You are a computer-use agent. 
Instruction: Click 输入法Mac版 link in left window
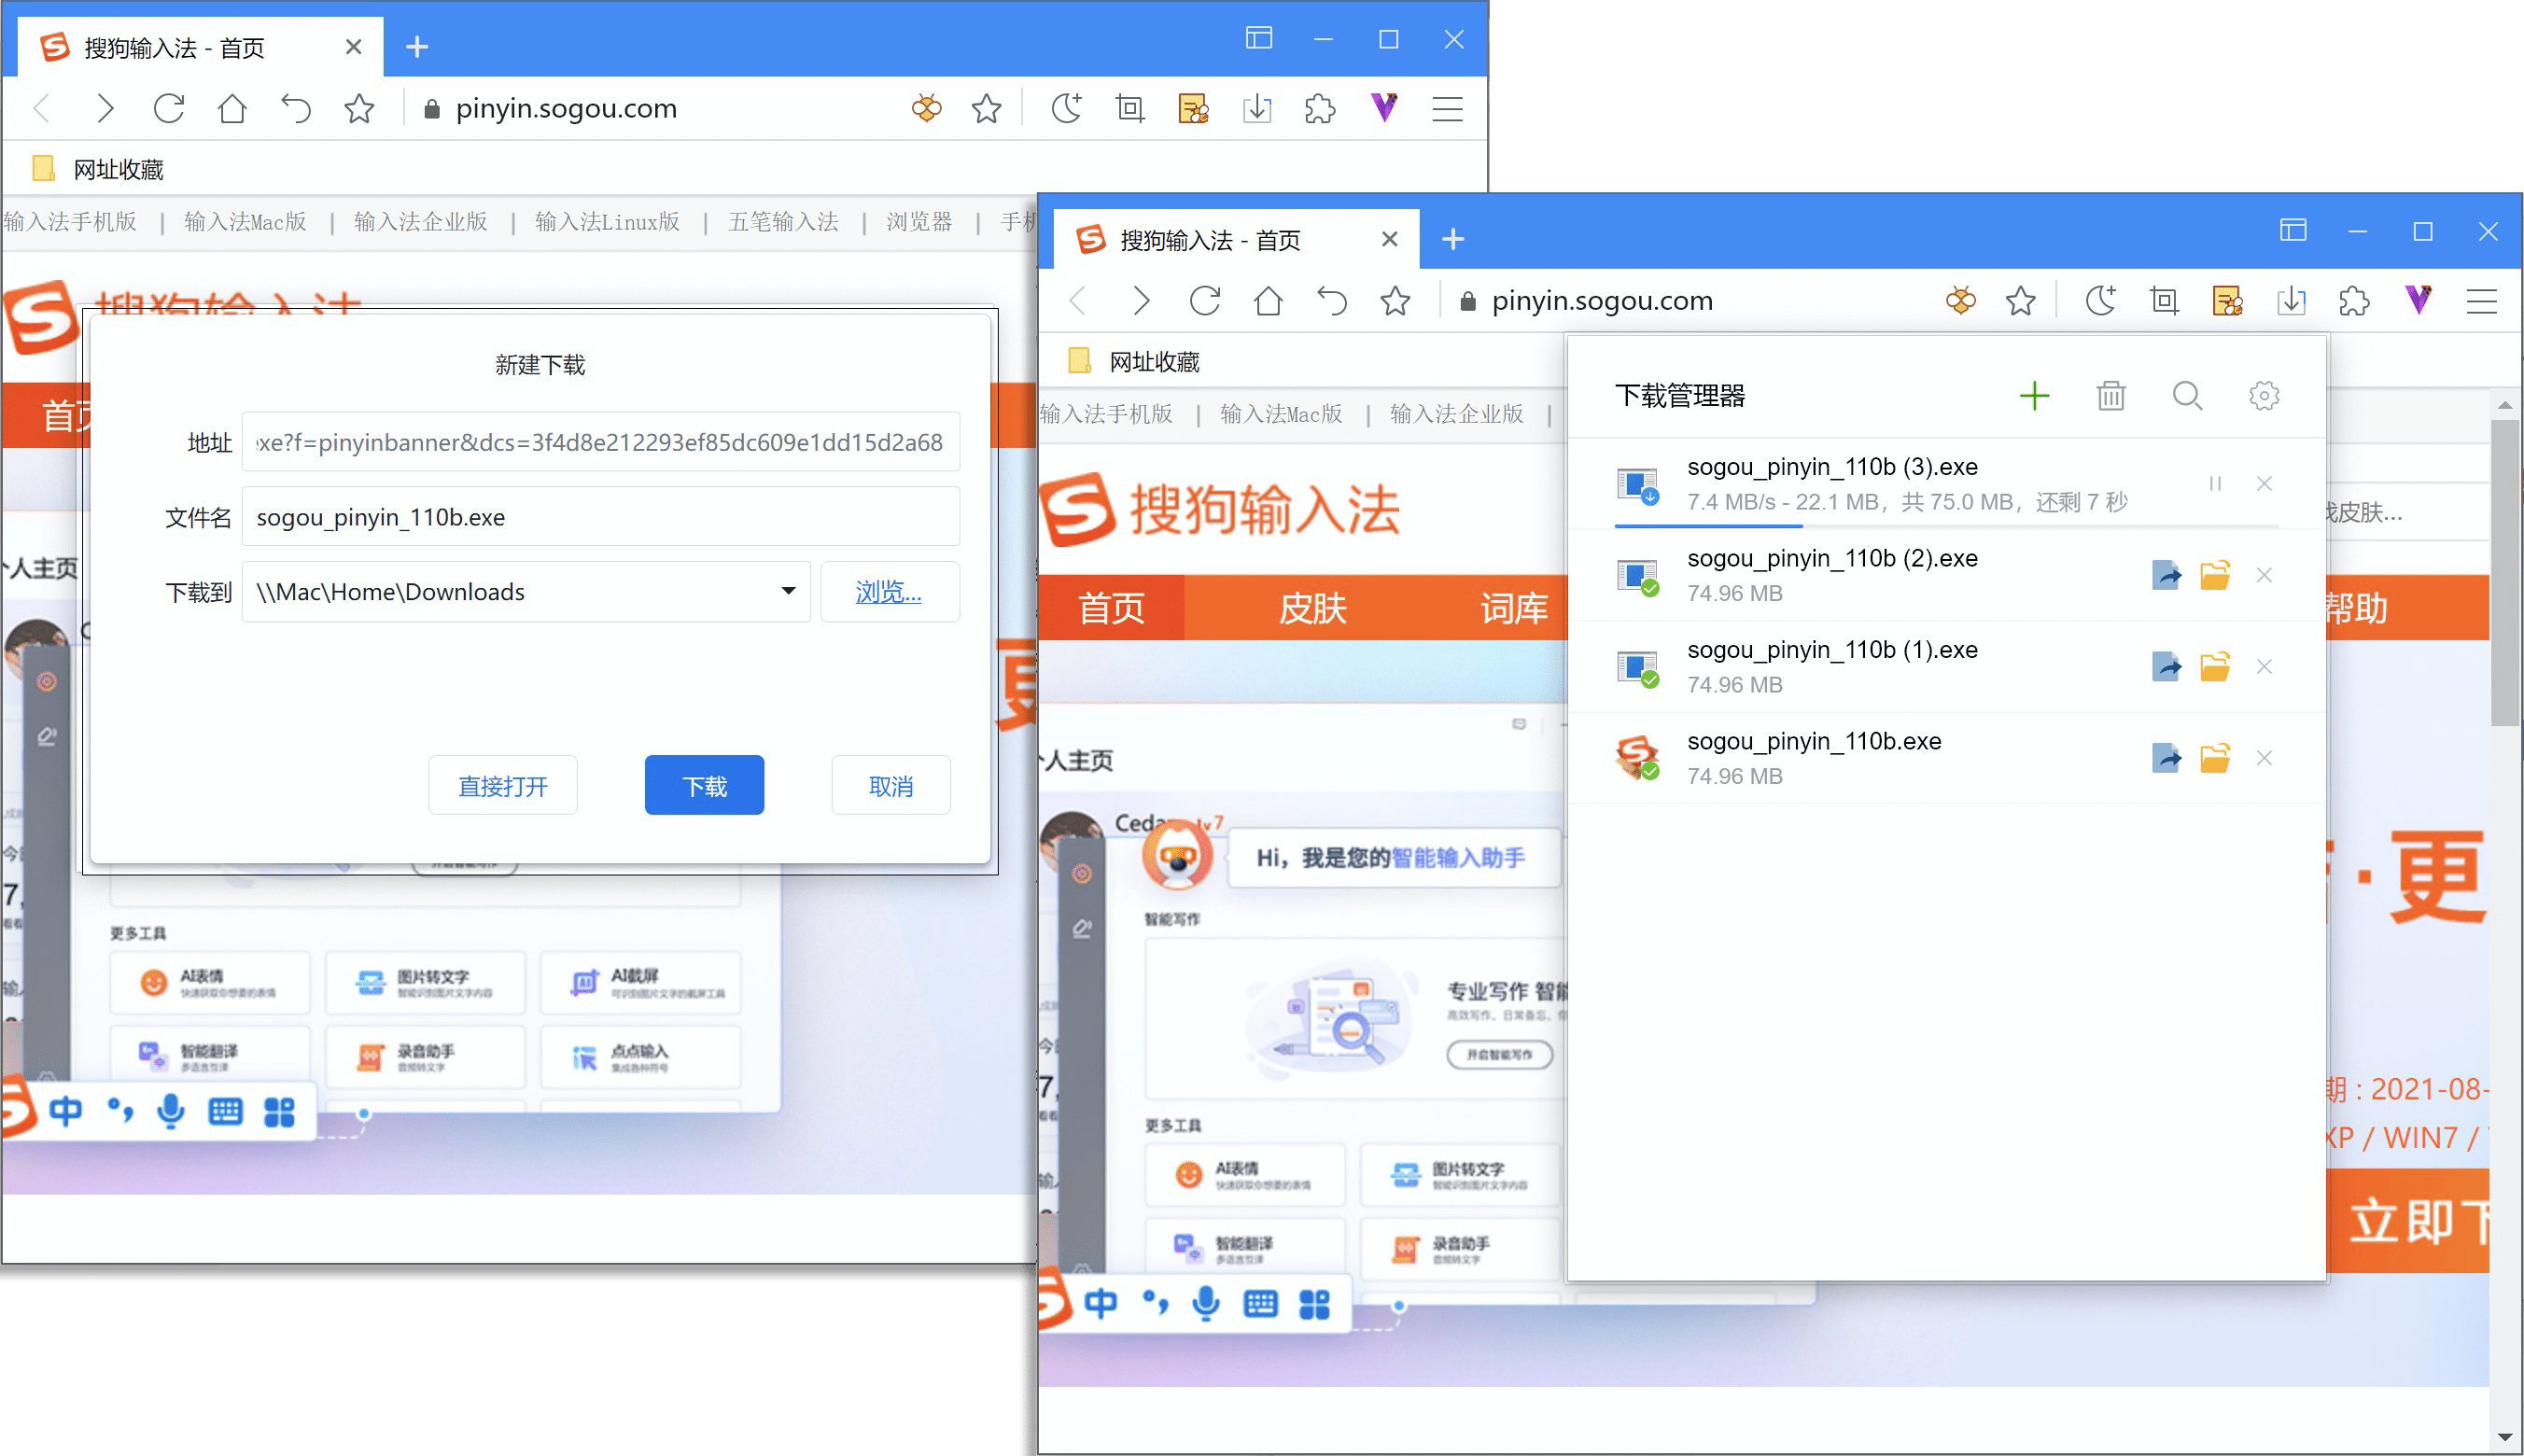pyautogui.click(x=245, y=222)
